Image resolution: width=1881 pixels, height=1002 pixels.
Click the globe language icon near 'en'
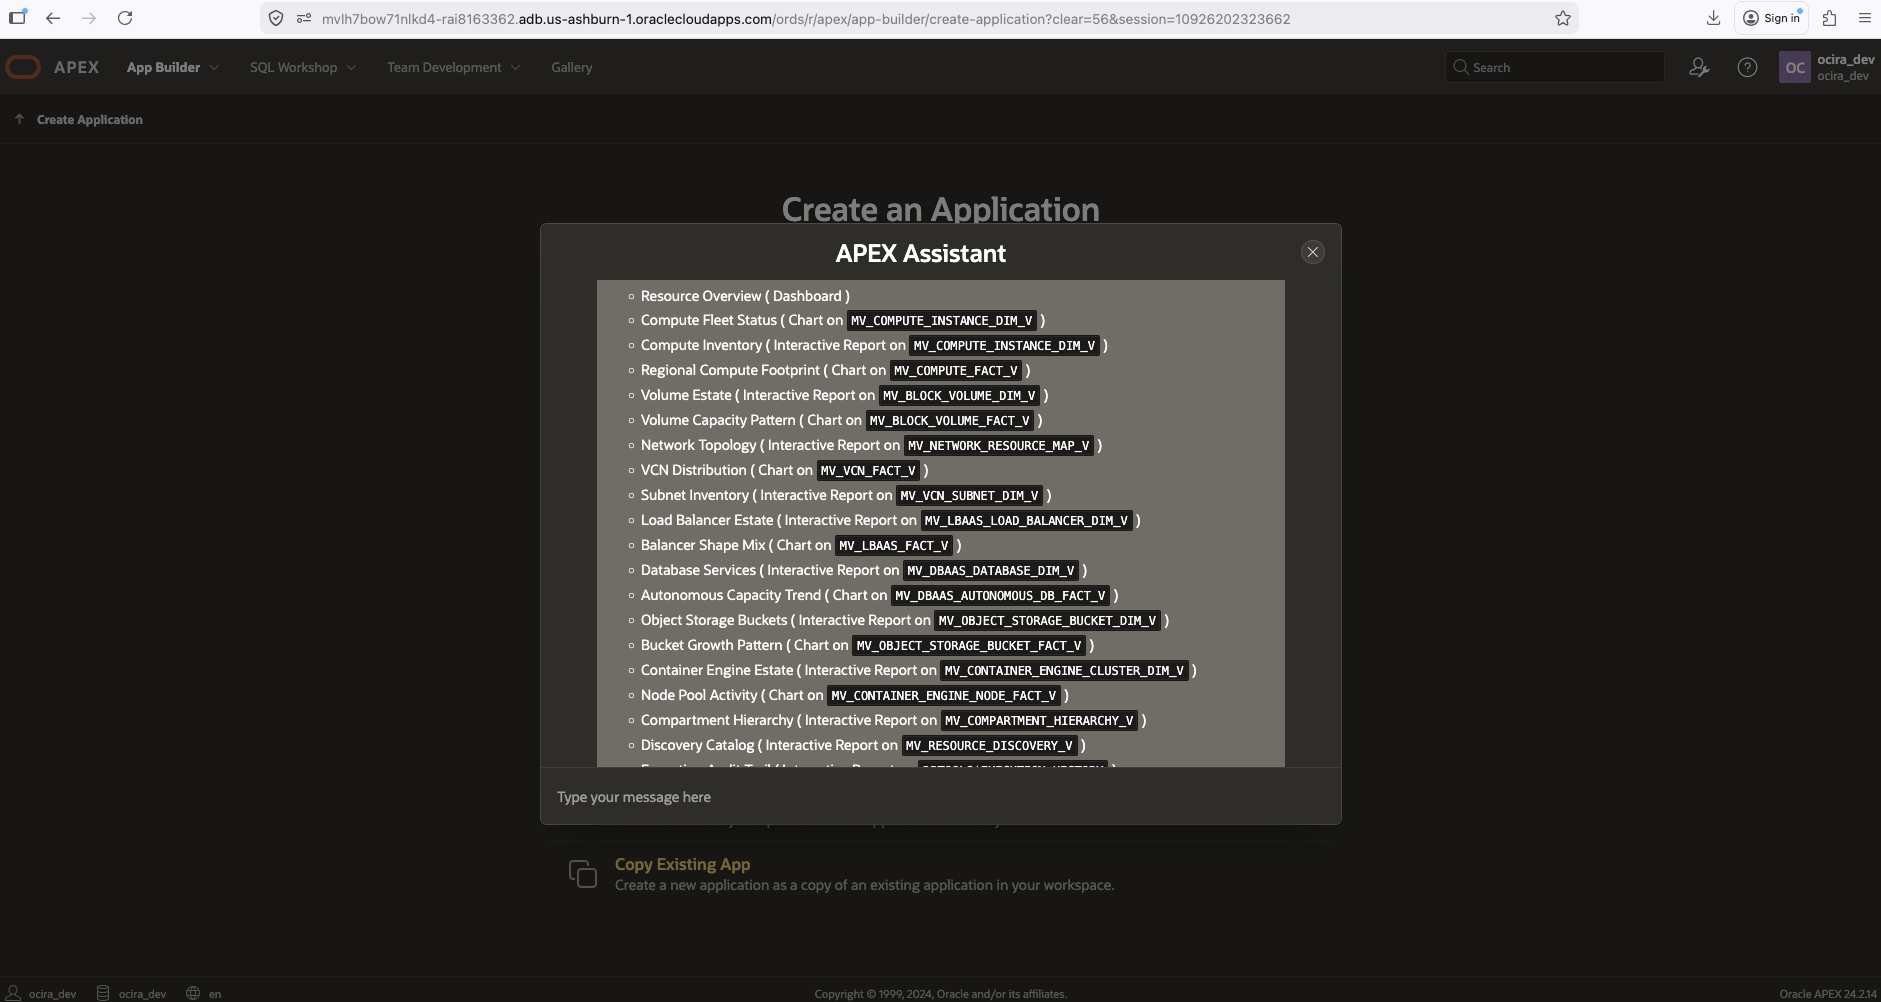click(195, 992)
